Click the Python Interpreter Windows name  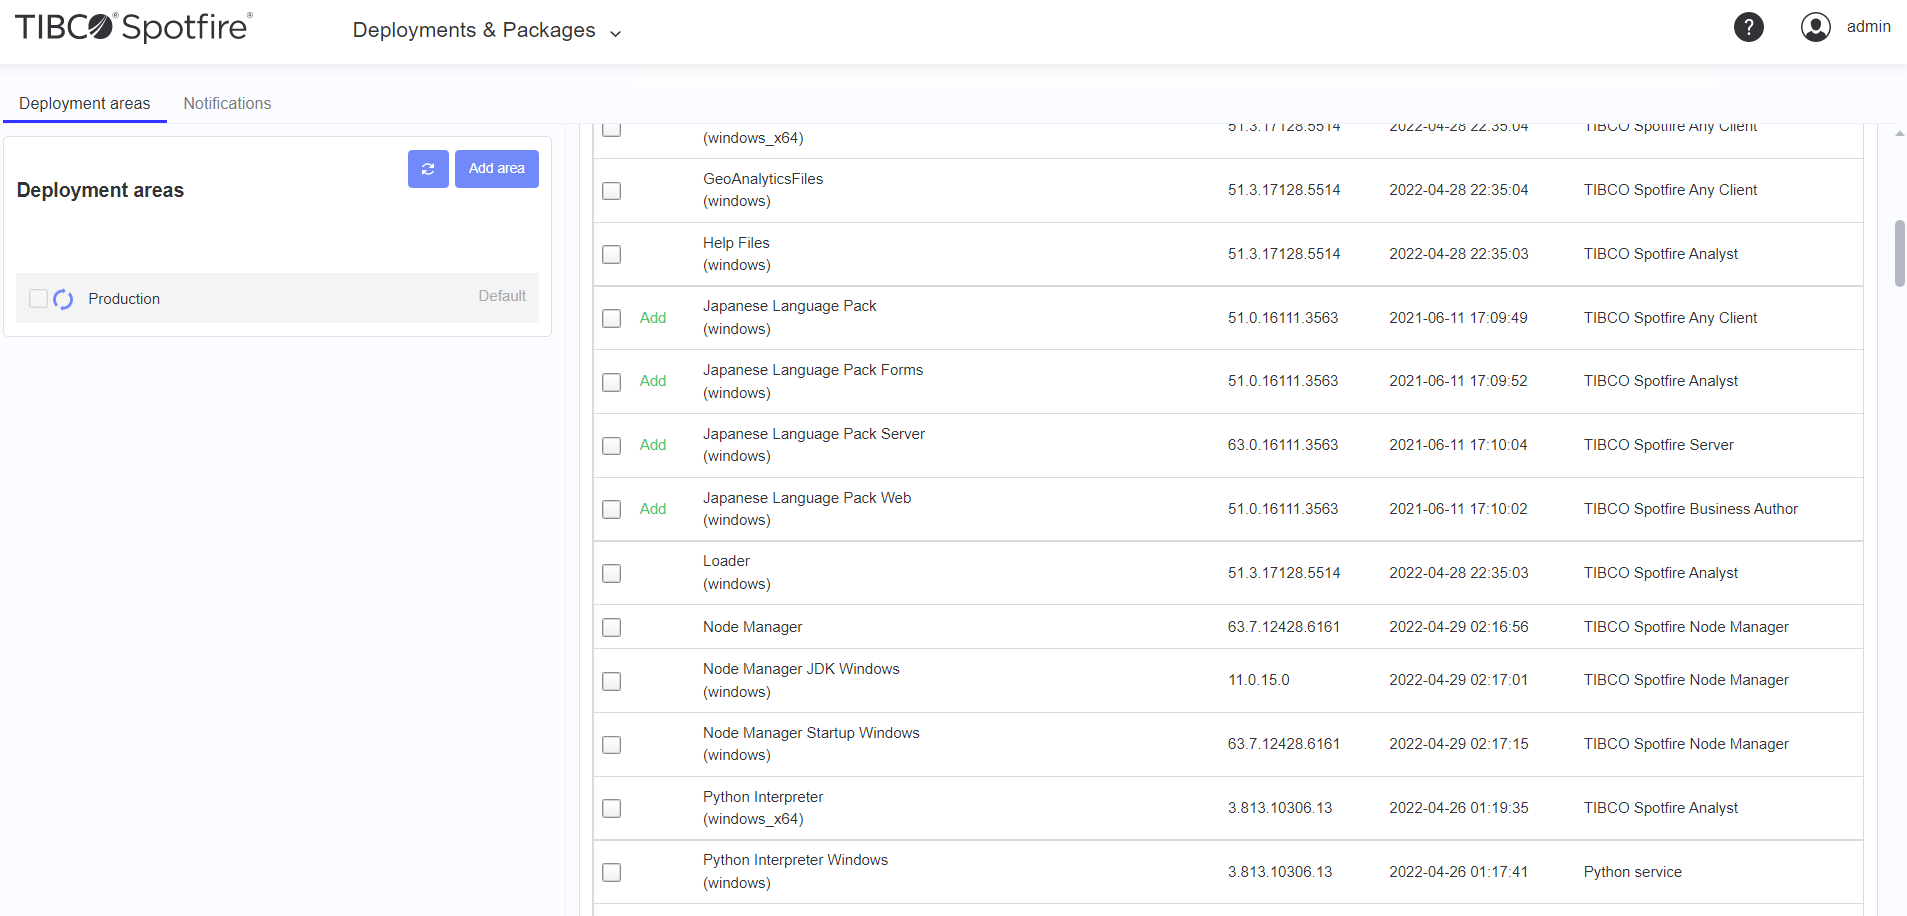pos(795,860)
